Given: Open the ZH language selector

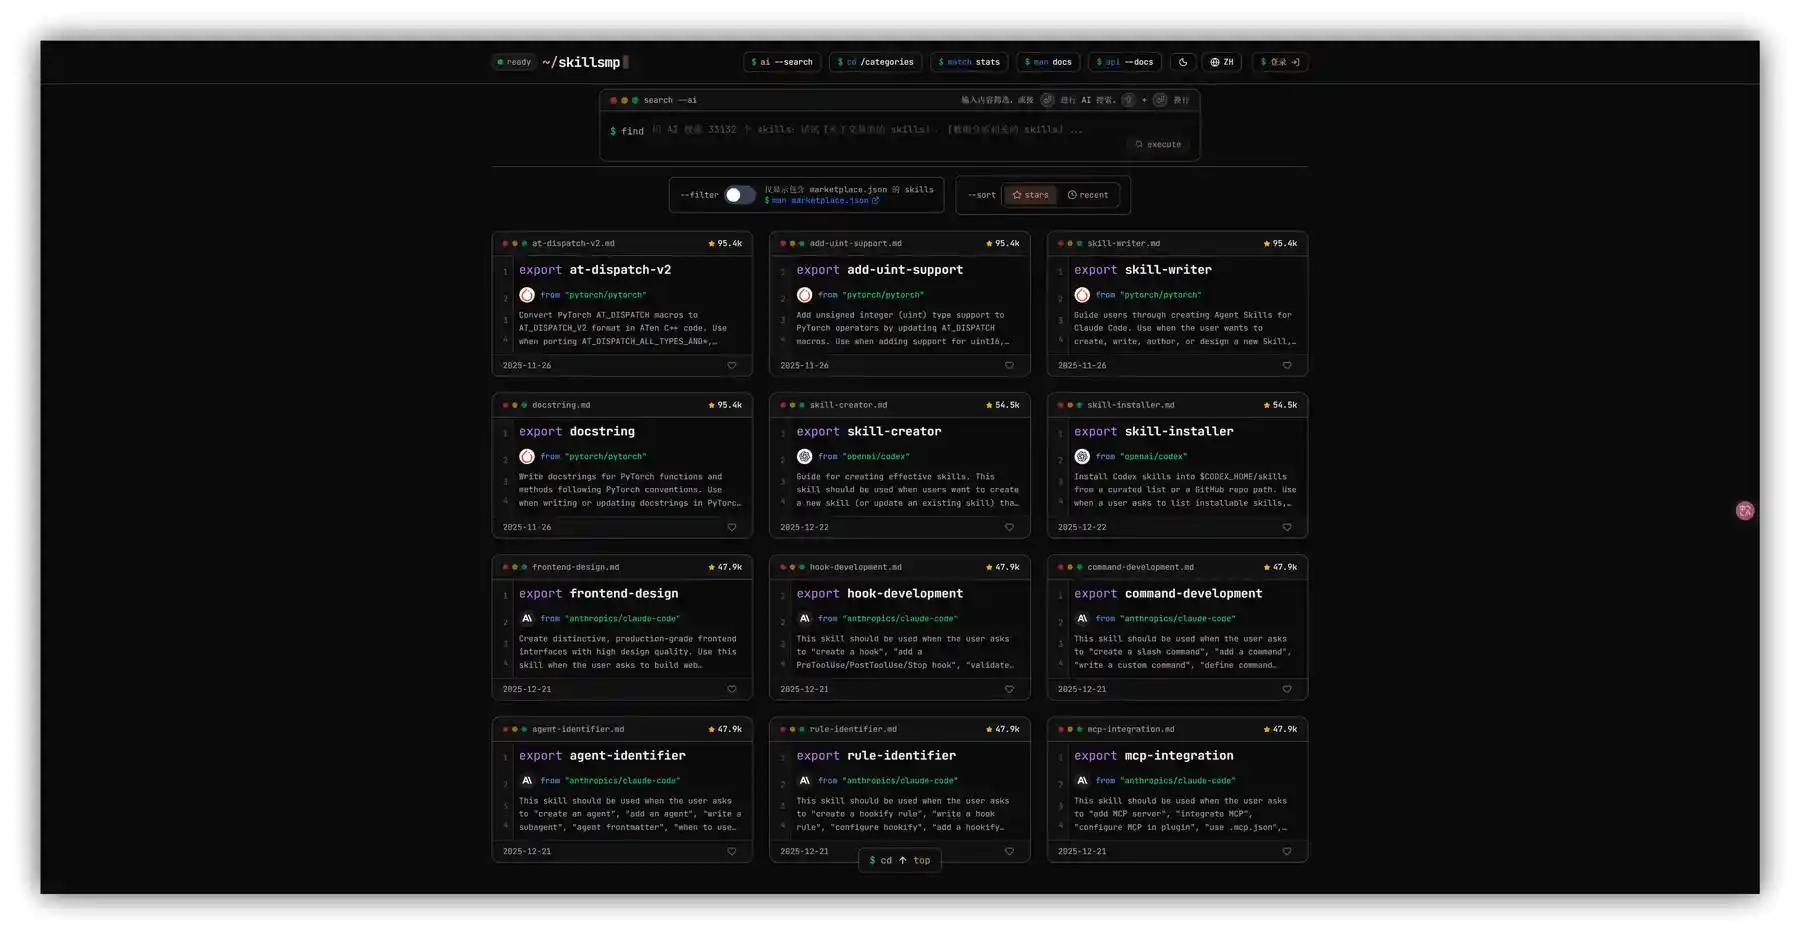Looking at the screenshot, I should click(x=1221, y=62).
